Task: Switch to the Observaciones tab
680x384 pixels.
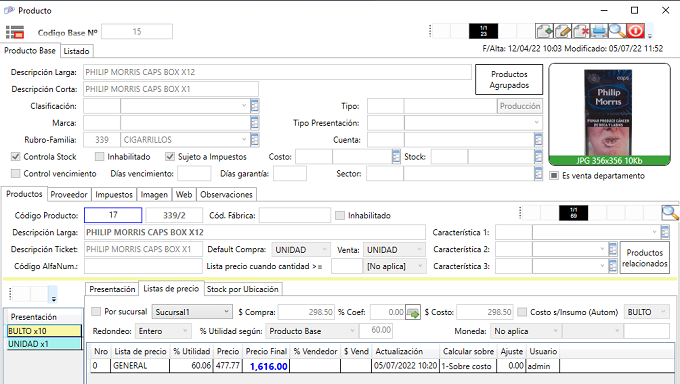Action: pos(226,195)
